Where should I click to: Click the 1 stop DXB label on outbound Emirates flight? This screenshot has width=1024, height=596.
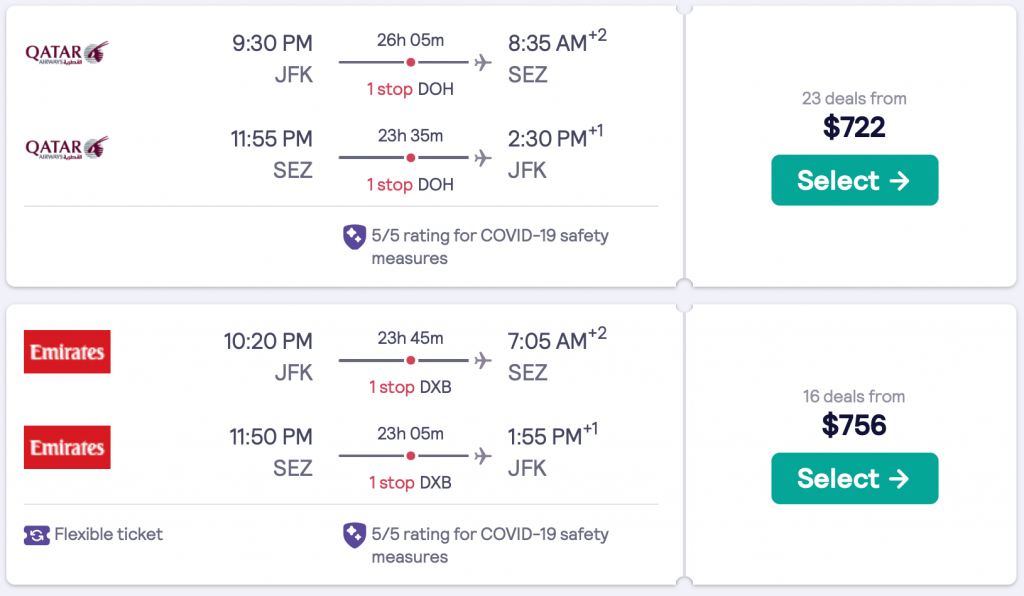pos(410,387)
